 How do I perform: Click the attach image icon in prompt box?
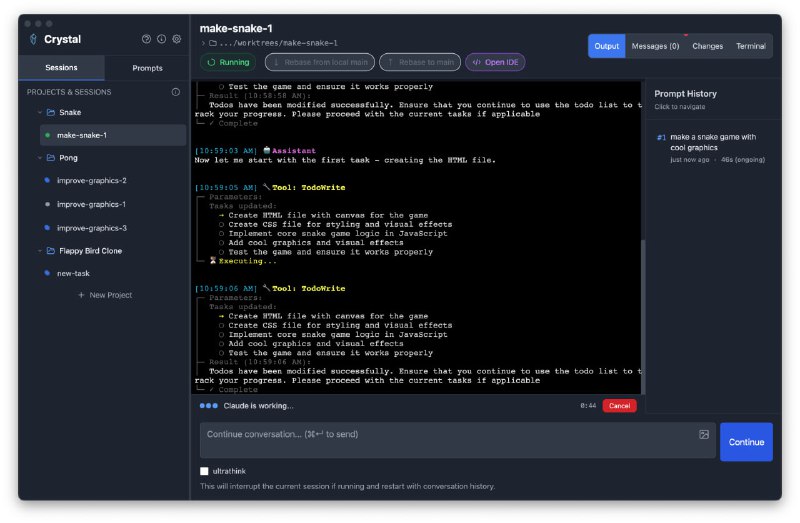[704, 434]
